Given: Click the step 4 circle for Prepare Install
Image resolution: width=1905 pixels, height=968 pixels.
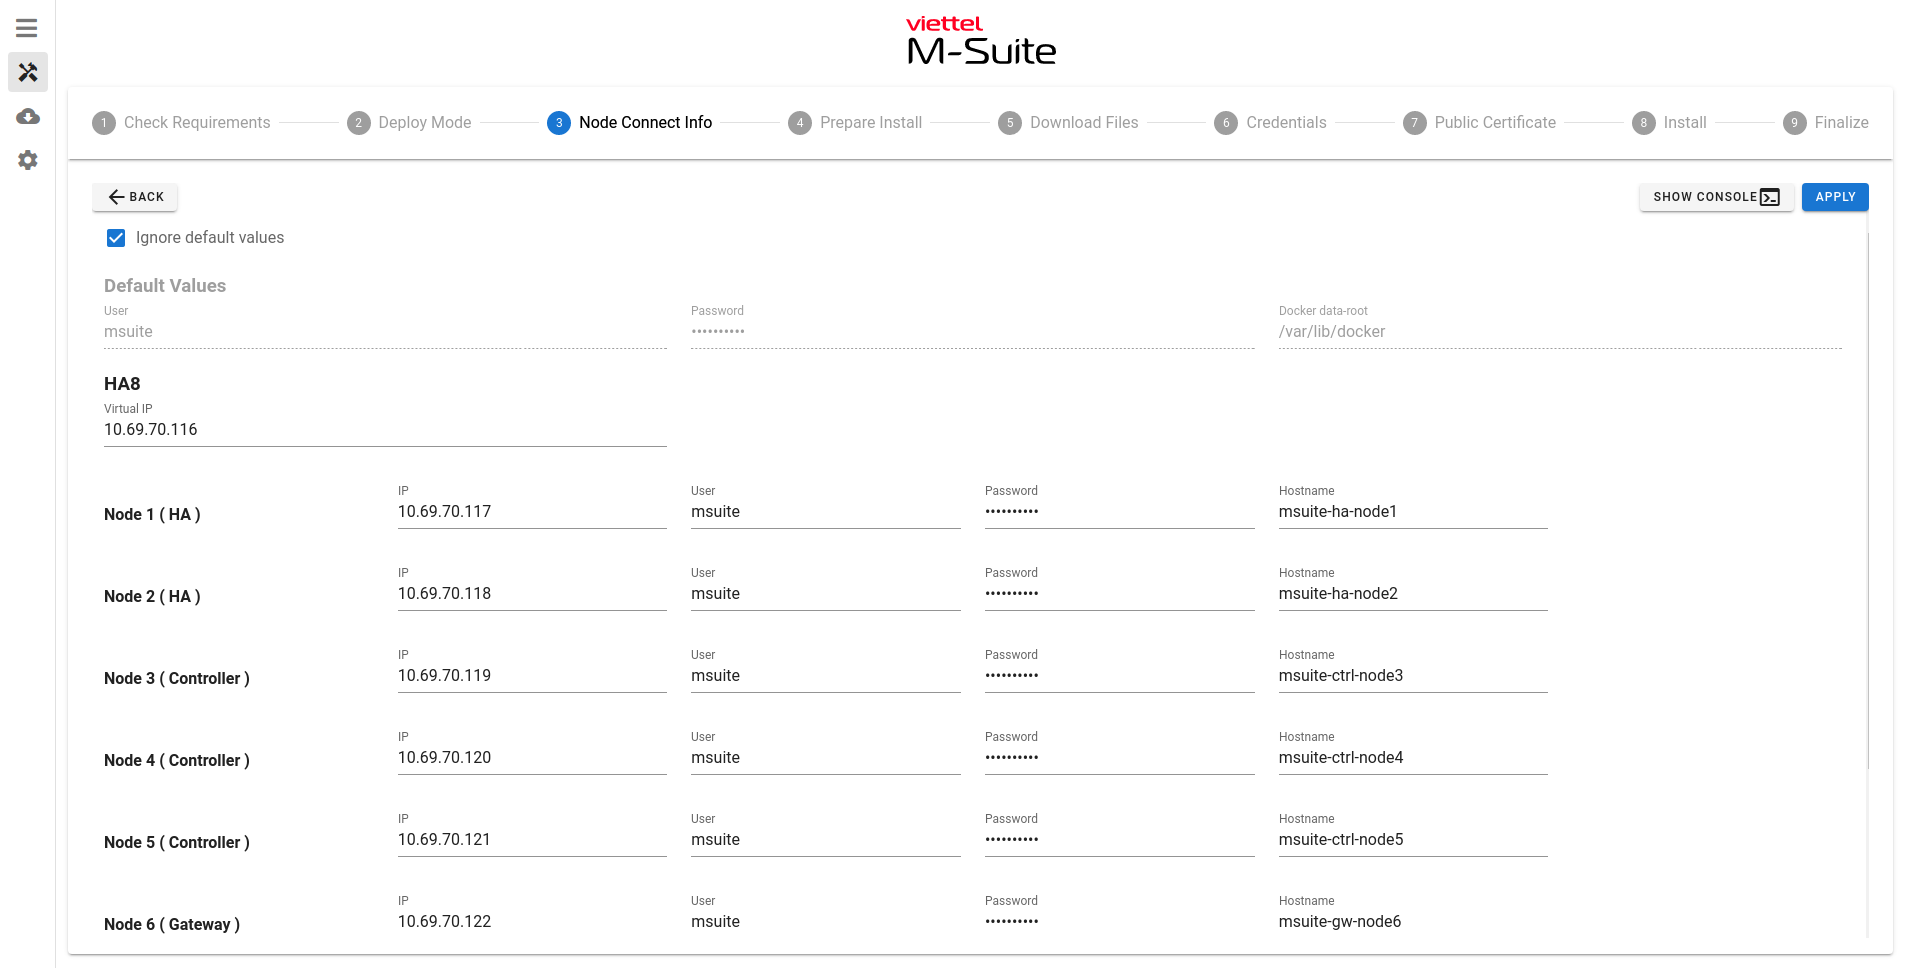Looking at the screenshot, I should 800,123.
